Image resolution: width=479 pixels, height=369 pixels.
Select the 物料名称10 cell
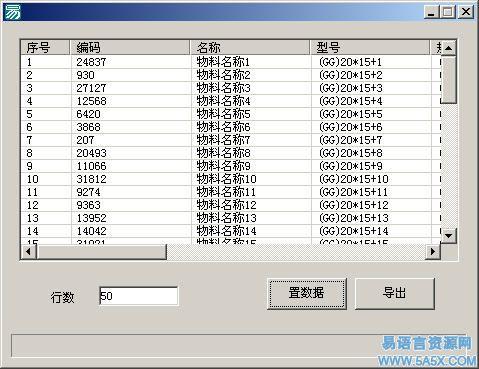pyautogui.click(x=251, y=179)
